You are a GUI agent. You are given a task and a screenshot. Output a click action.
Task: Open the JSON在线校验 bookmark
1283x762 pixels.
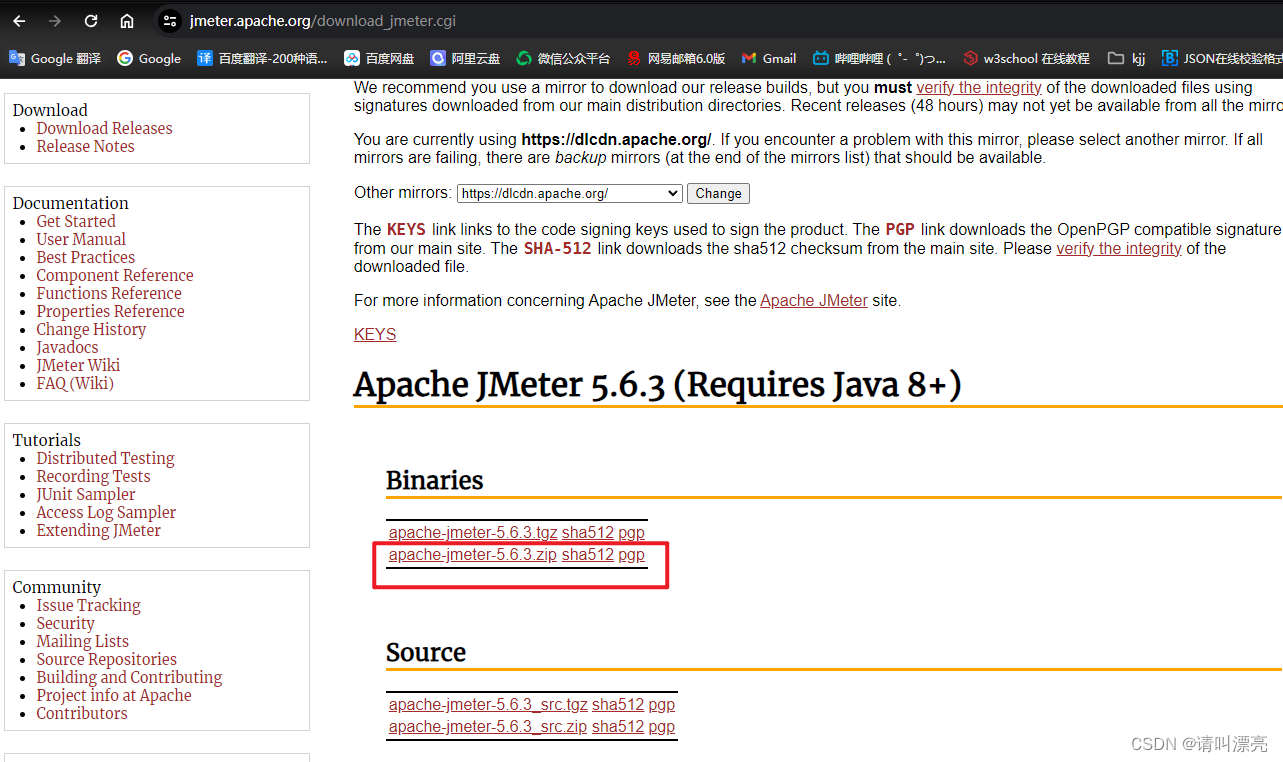click(x=1221, y=58)
